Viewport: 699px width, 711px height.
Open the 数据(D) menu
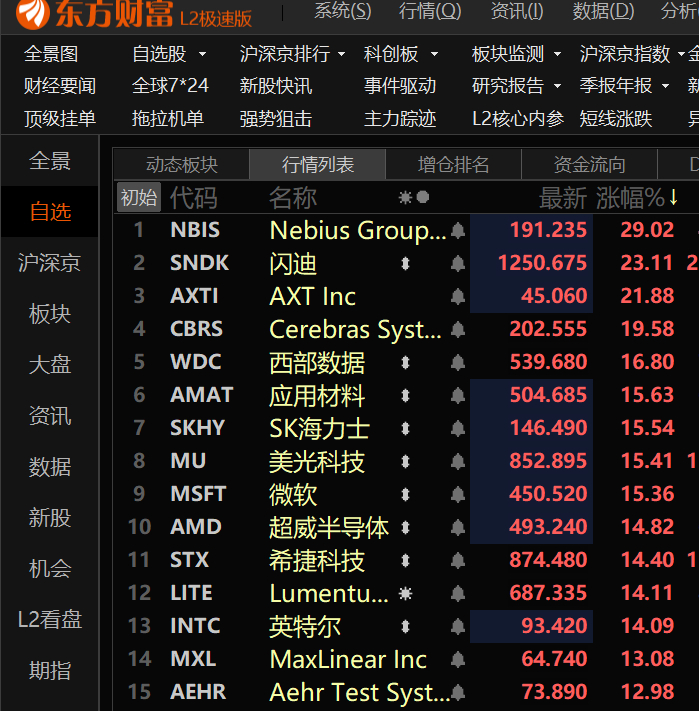(x=603, y=11)
